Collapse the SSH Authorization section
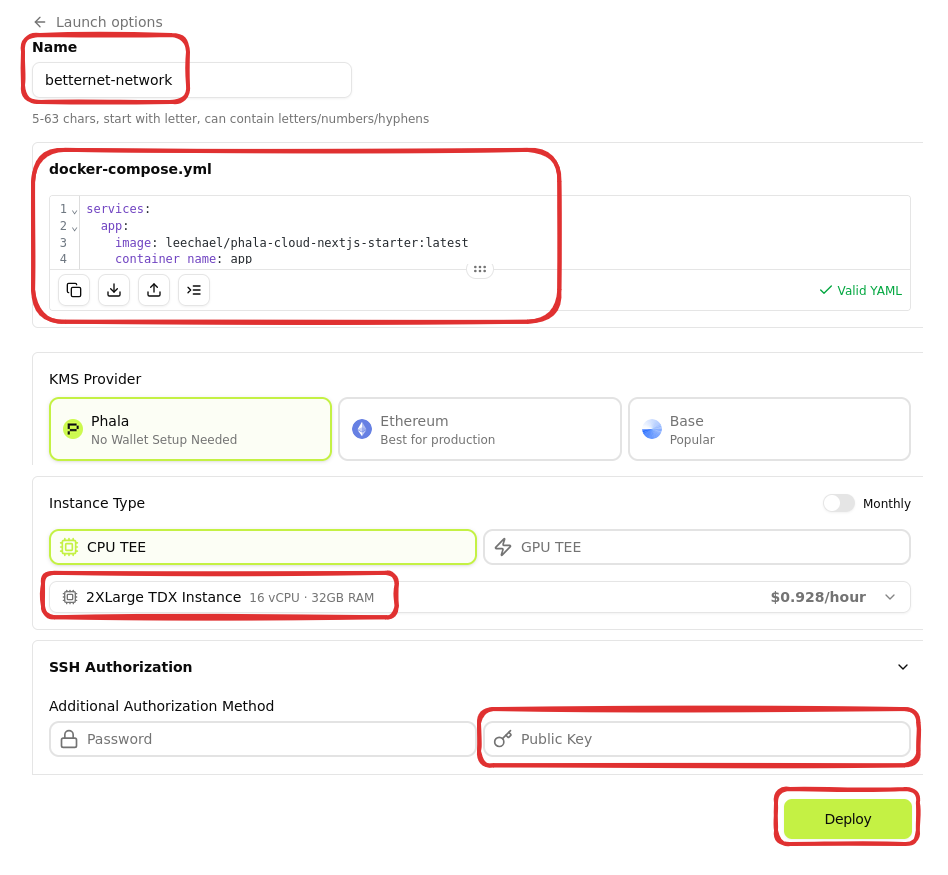The height and width of the screenshot is (875, 948). click(x=902, y=667)
